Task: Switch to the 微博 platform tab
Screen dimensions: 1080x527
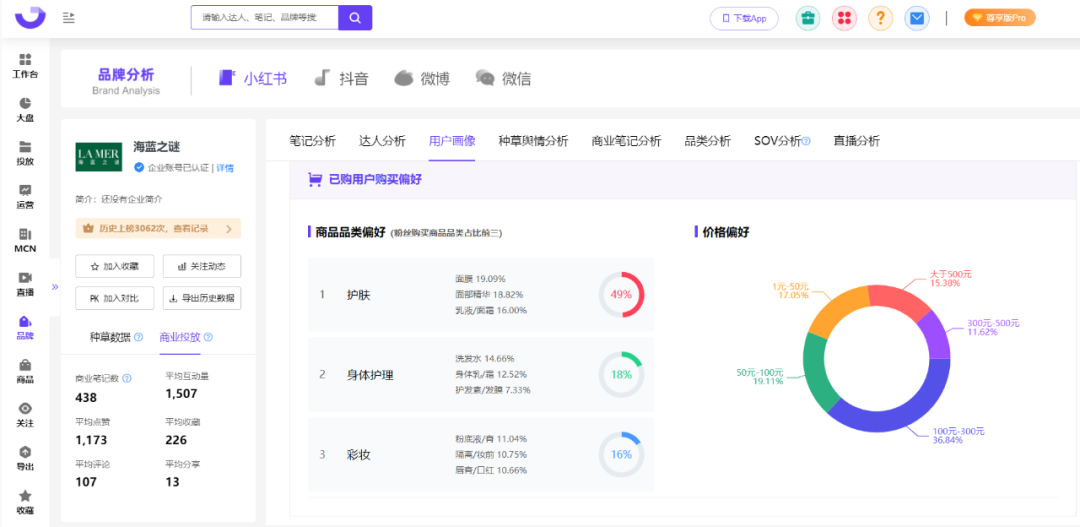Action: click(422, 79)
